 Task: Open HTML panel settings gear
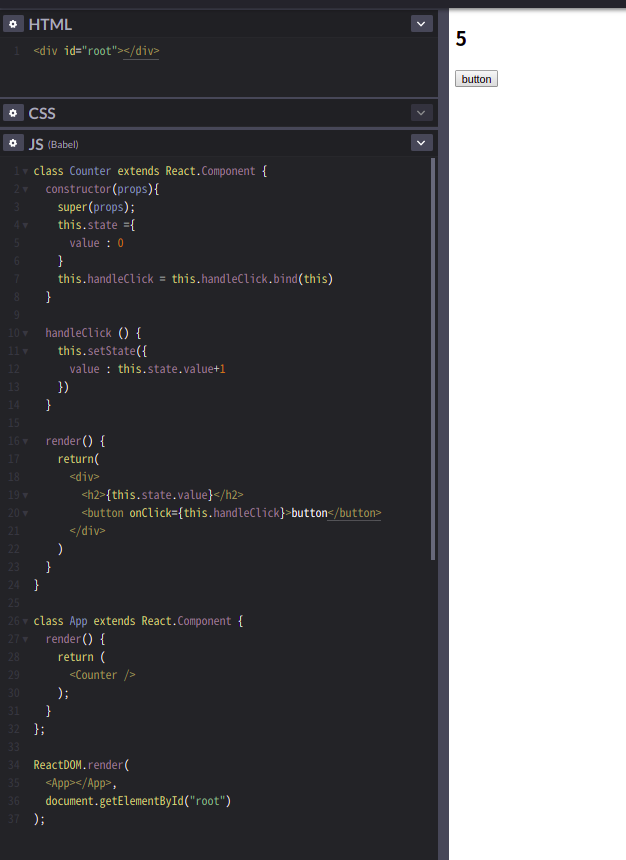tap(13, 24)
